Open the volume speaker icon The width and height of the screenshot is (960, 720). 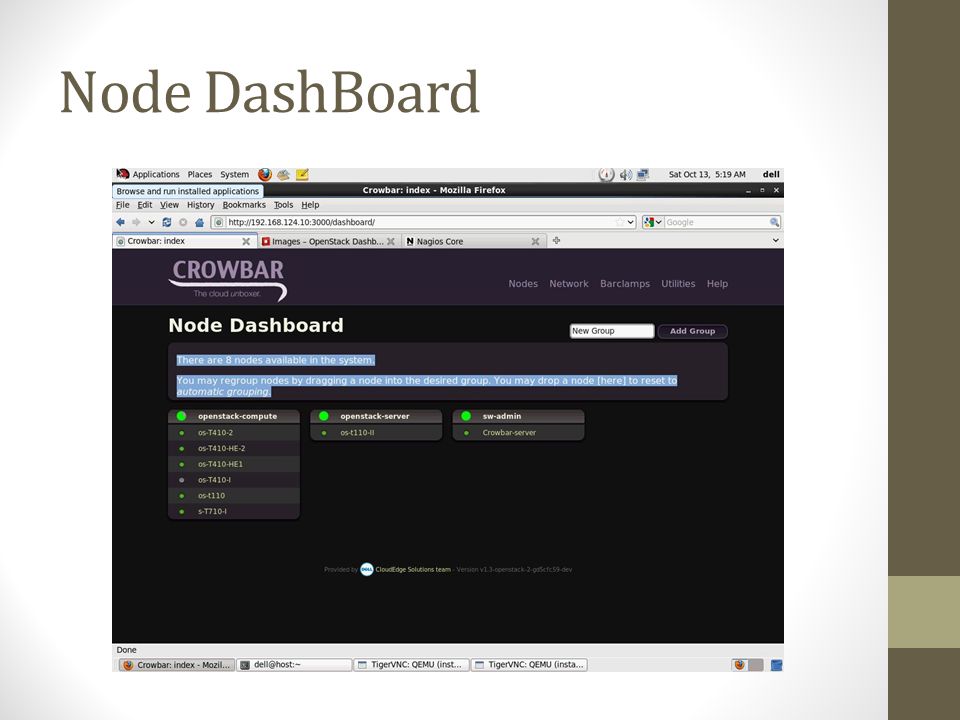click(625, 174)
